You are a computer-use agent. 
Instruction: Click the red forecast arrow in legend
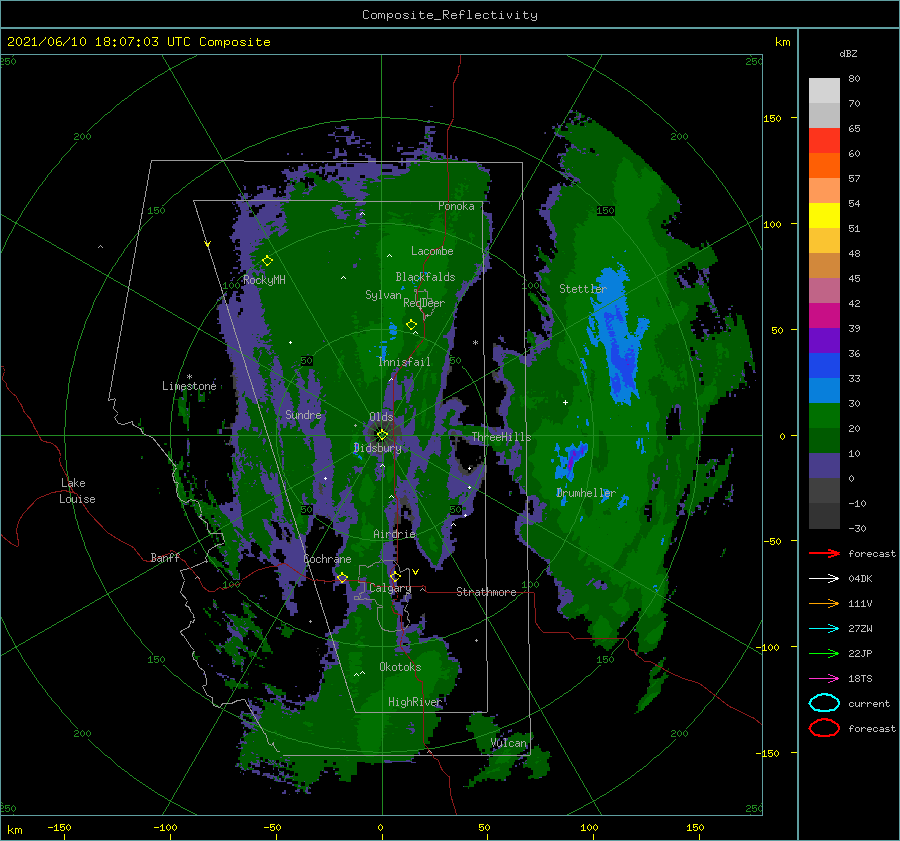click(x=824, y=553)
